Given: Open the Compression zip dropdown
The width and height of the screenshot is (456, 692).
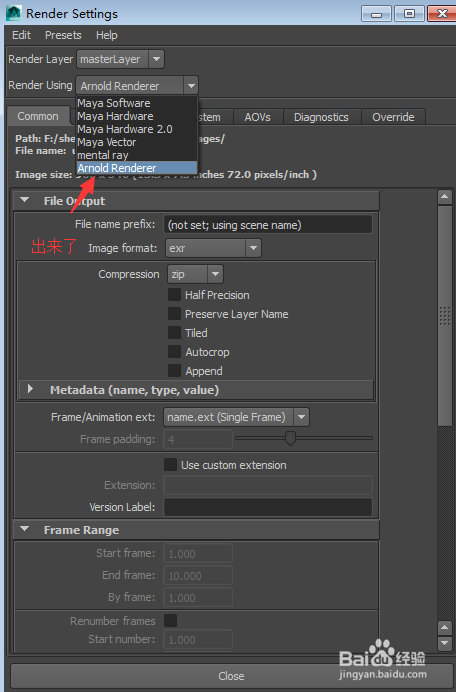Looking at the screenshot, I should (195, 274).
